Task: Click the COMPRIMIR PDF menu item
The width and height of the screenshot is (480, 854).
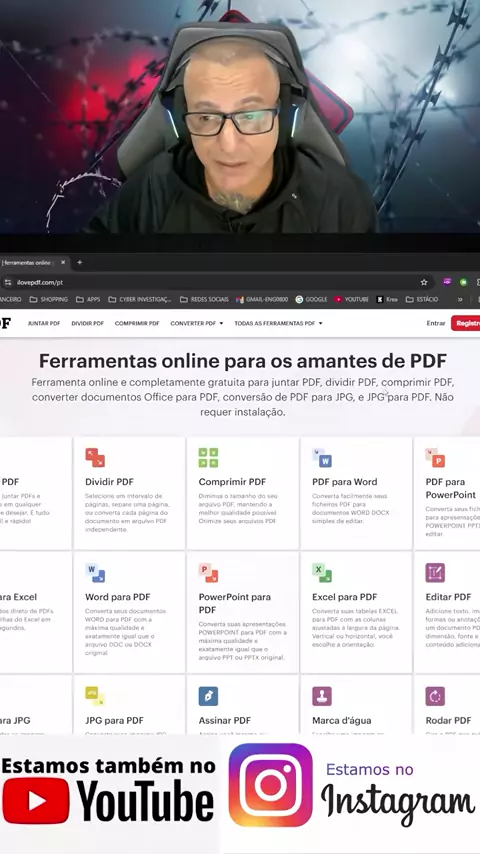Action: pos(137,324)
